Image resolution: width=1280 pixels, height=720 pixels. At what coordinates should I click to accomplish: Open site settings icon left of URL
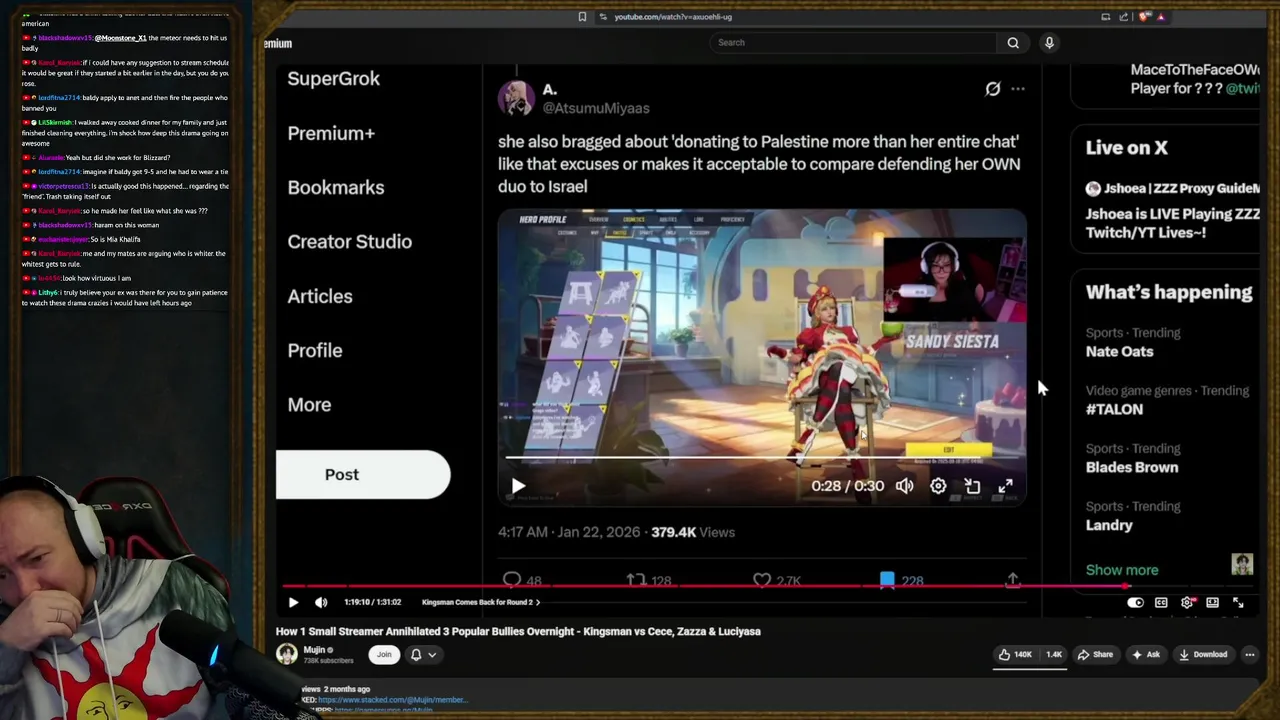click(602, 17)
